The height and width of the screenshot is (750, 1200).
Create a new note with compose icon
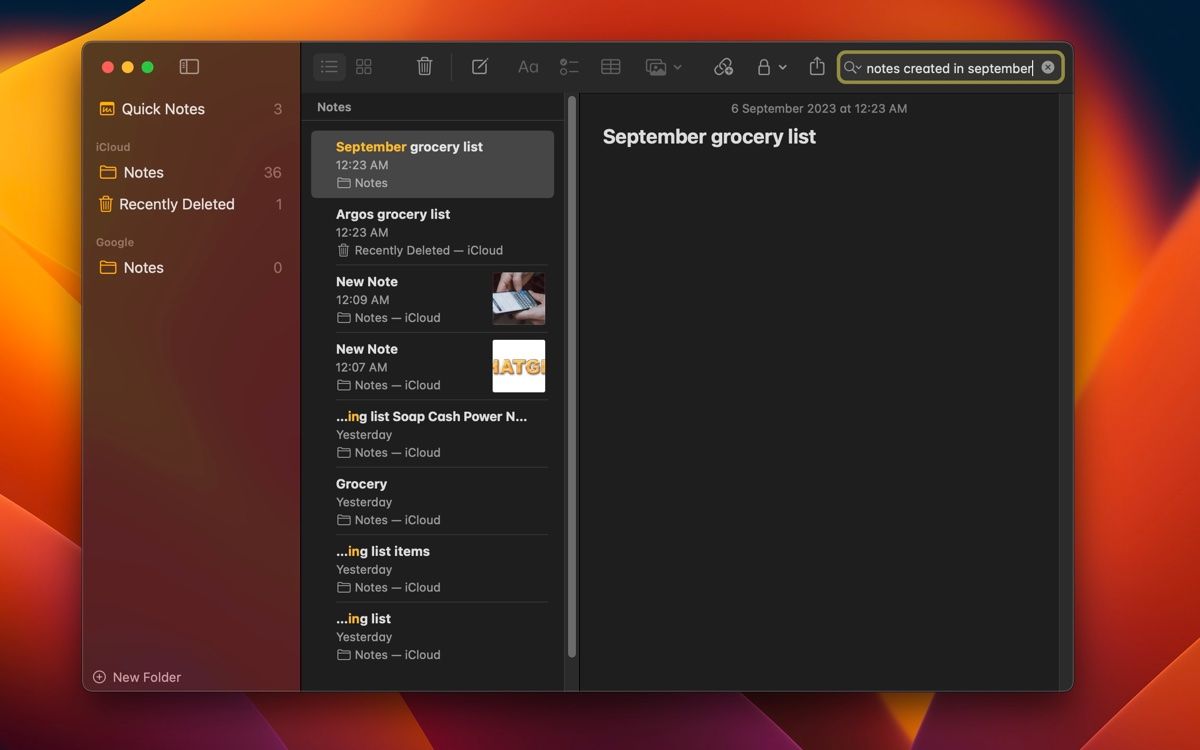click(480, 67)
